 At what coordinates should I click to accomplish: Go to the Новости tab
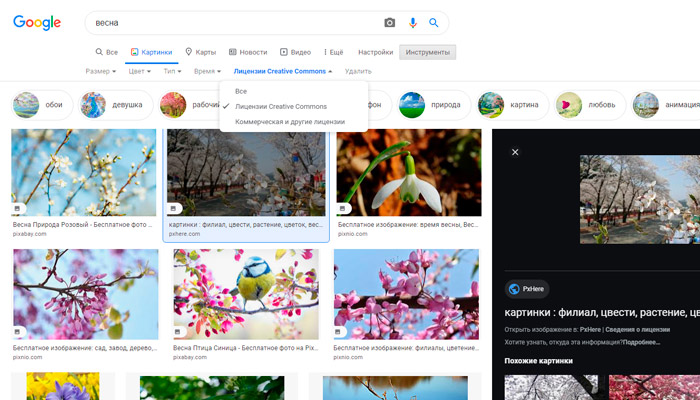248,52
